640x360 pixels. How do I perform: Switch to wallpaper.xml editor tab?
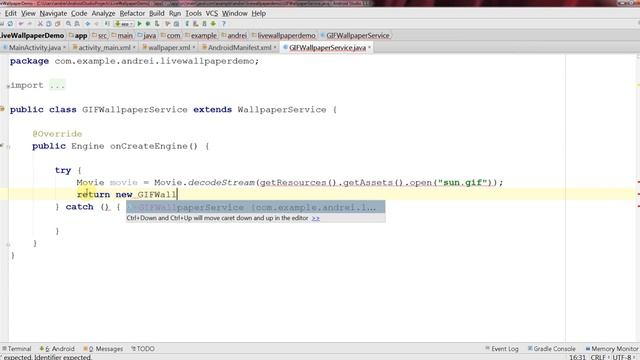(169, 48)
